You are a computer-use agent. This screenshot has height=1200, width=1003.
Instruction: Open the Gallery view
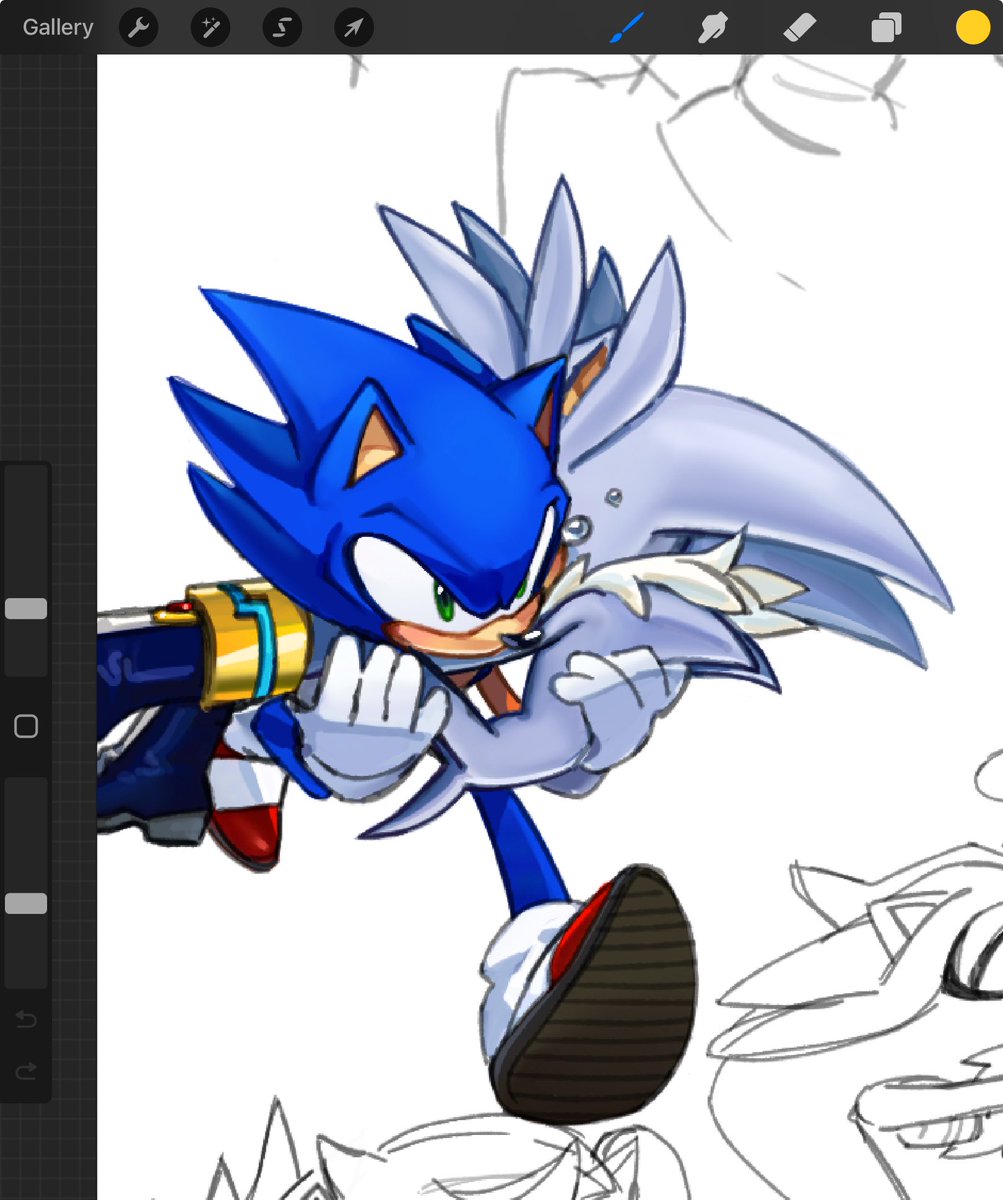coord(58,28)
